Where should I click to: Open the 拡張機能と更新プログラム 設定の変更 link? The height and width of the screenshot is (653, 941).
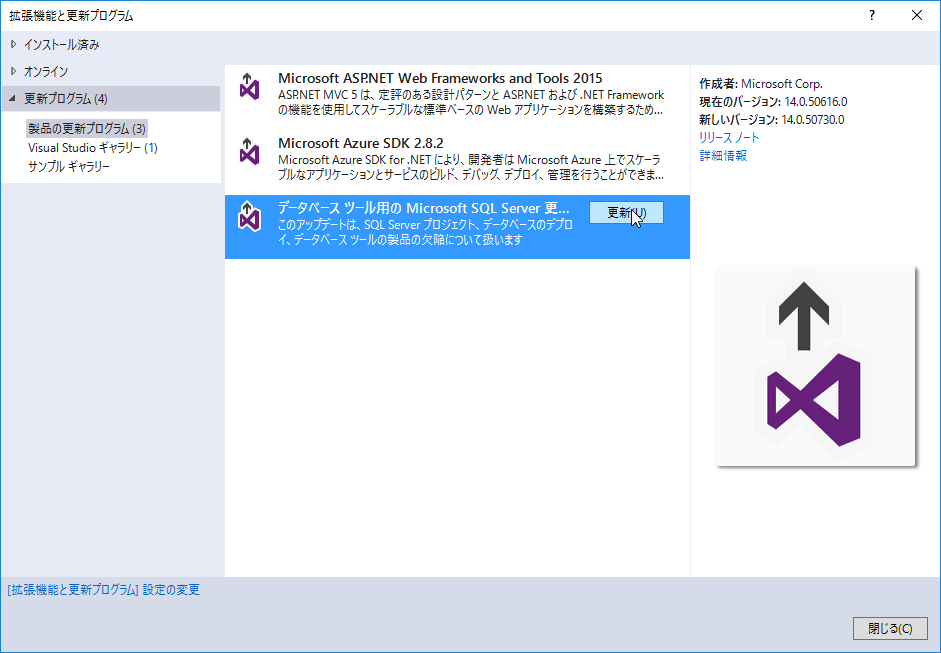(x=103, y=590)
